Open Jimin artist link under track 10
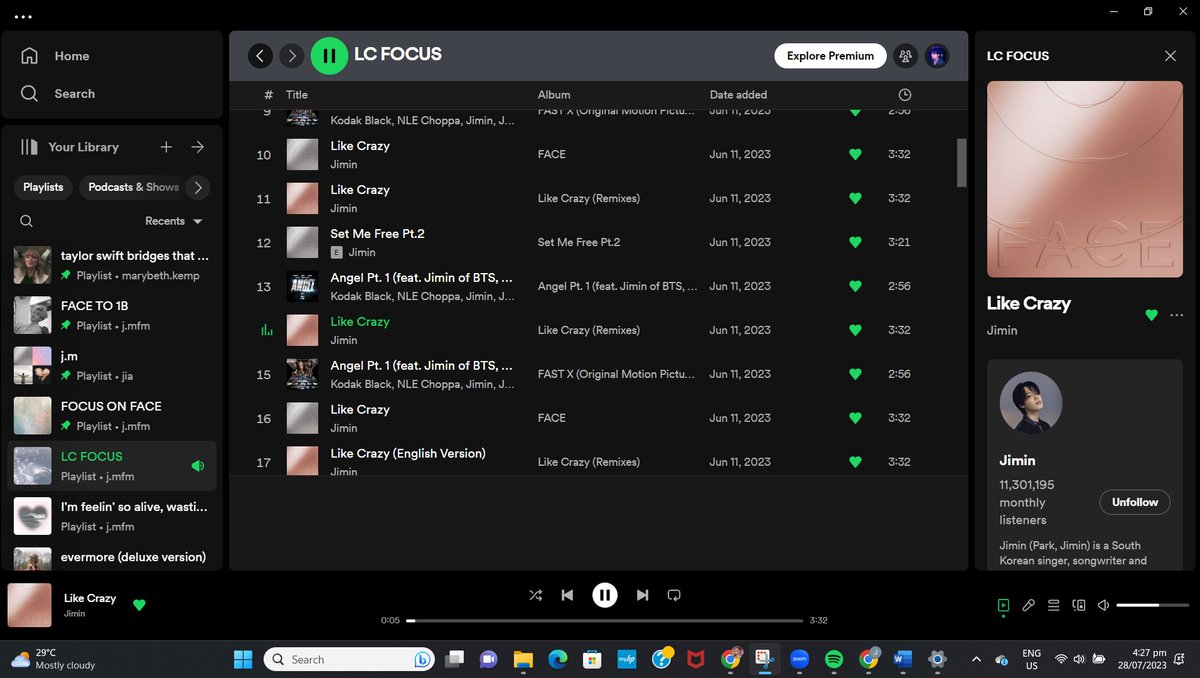This screenshot has height=678, width=1200. pyautogui.click(x=344, y=164)
